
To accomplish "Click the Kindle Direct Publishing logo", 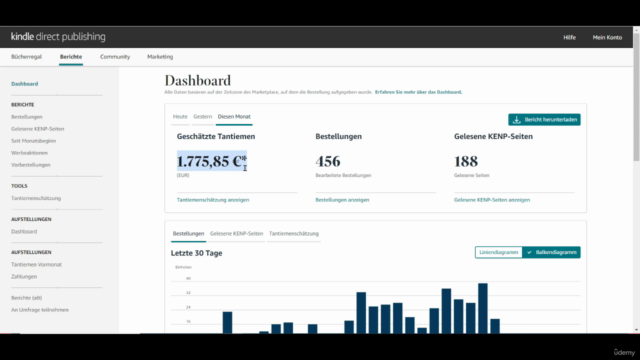I will [x=58, y=37].
